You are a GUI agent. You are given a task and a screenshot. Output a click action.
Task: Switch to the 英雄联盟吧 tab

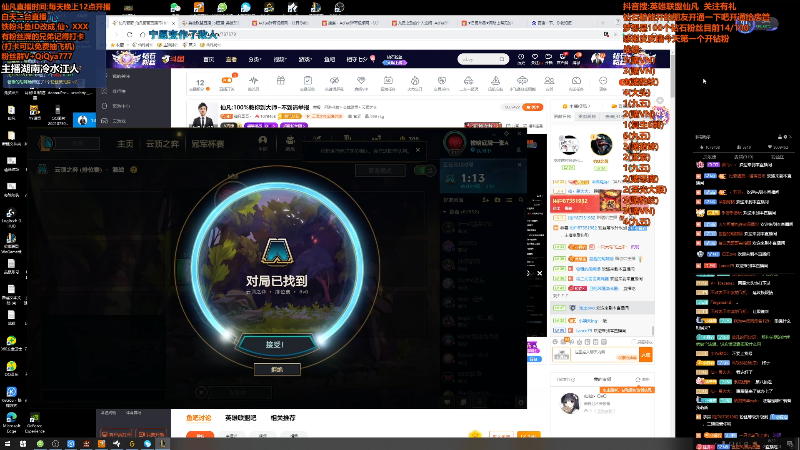coord(240,418)
